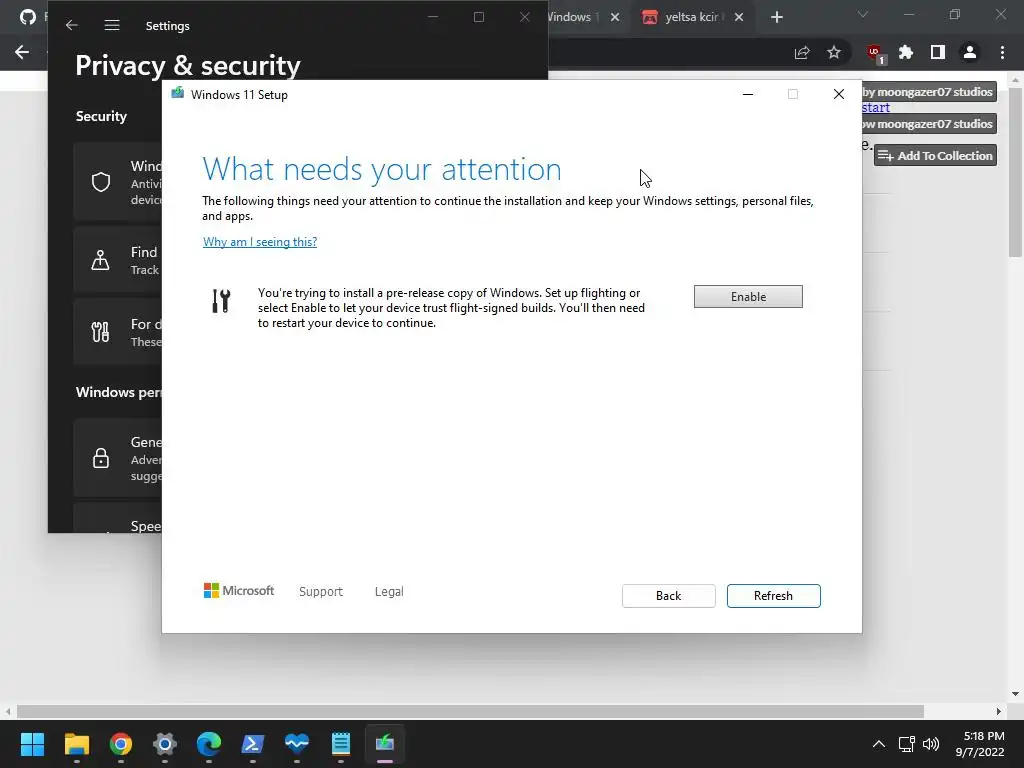Minimize the Windows 11 Setup window
Viewport: 1024px width, 768px height.
pyautogui.click(x=748, y=94)
